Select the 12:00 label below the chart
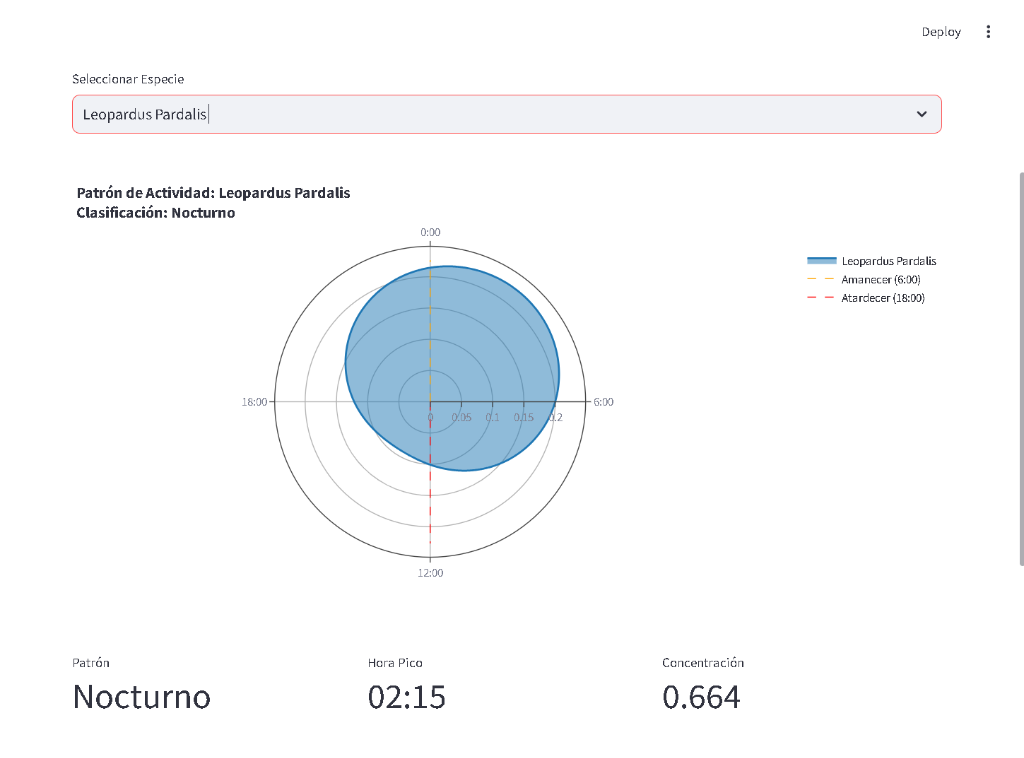 click(430, 573)
